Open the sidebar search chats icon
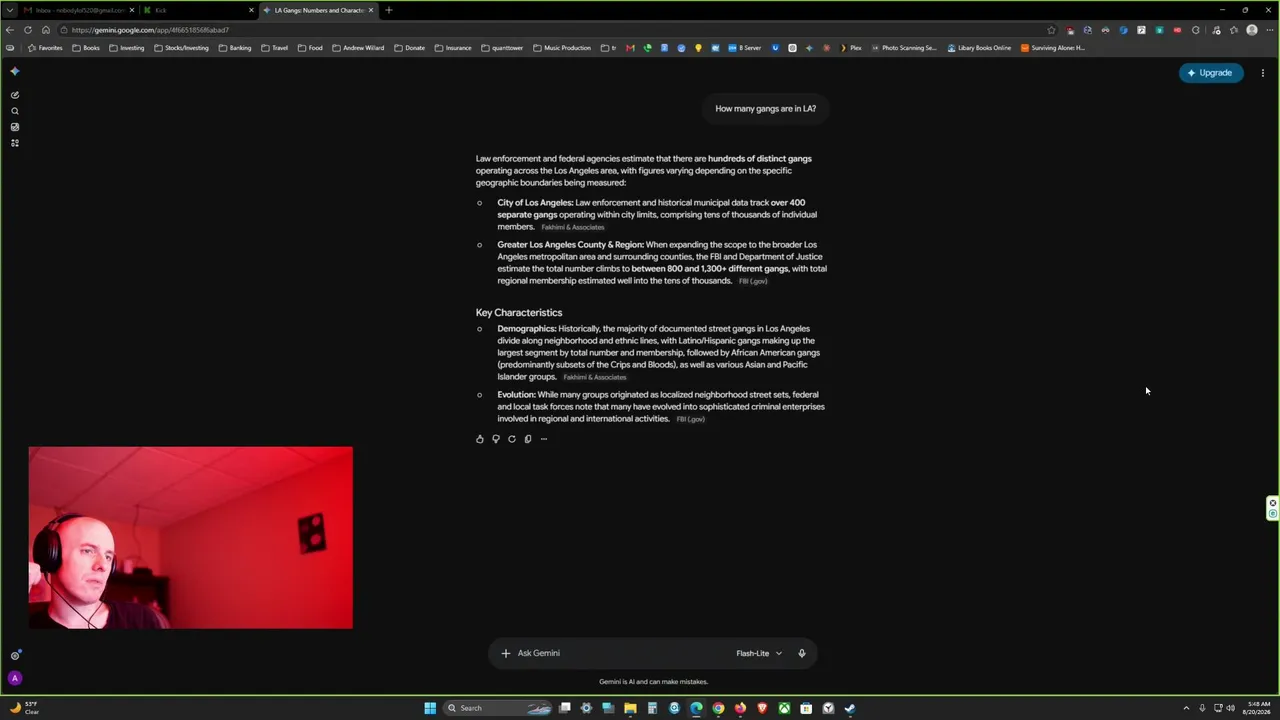The height and width of the screenshot is (720, 1280). [14, 111]
